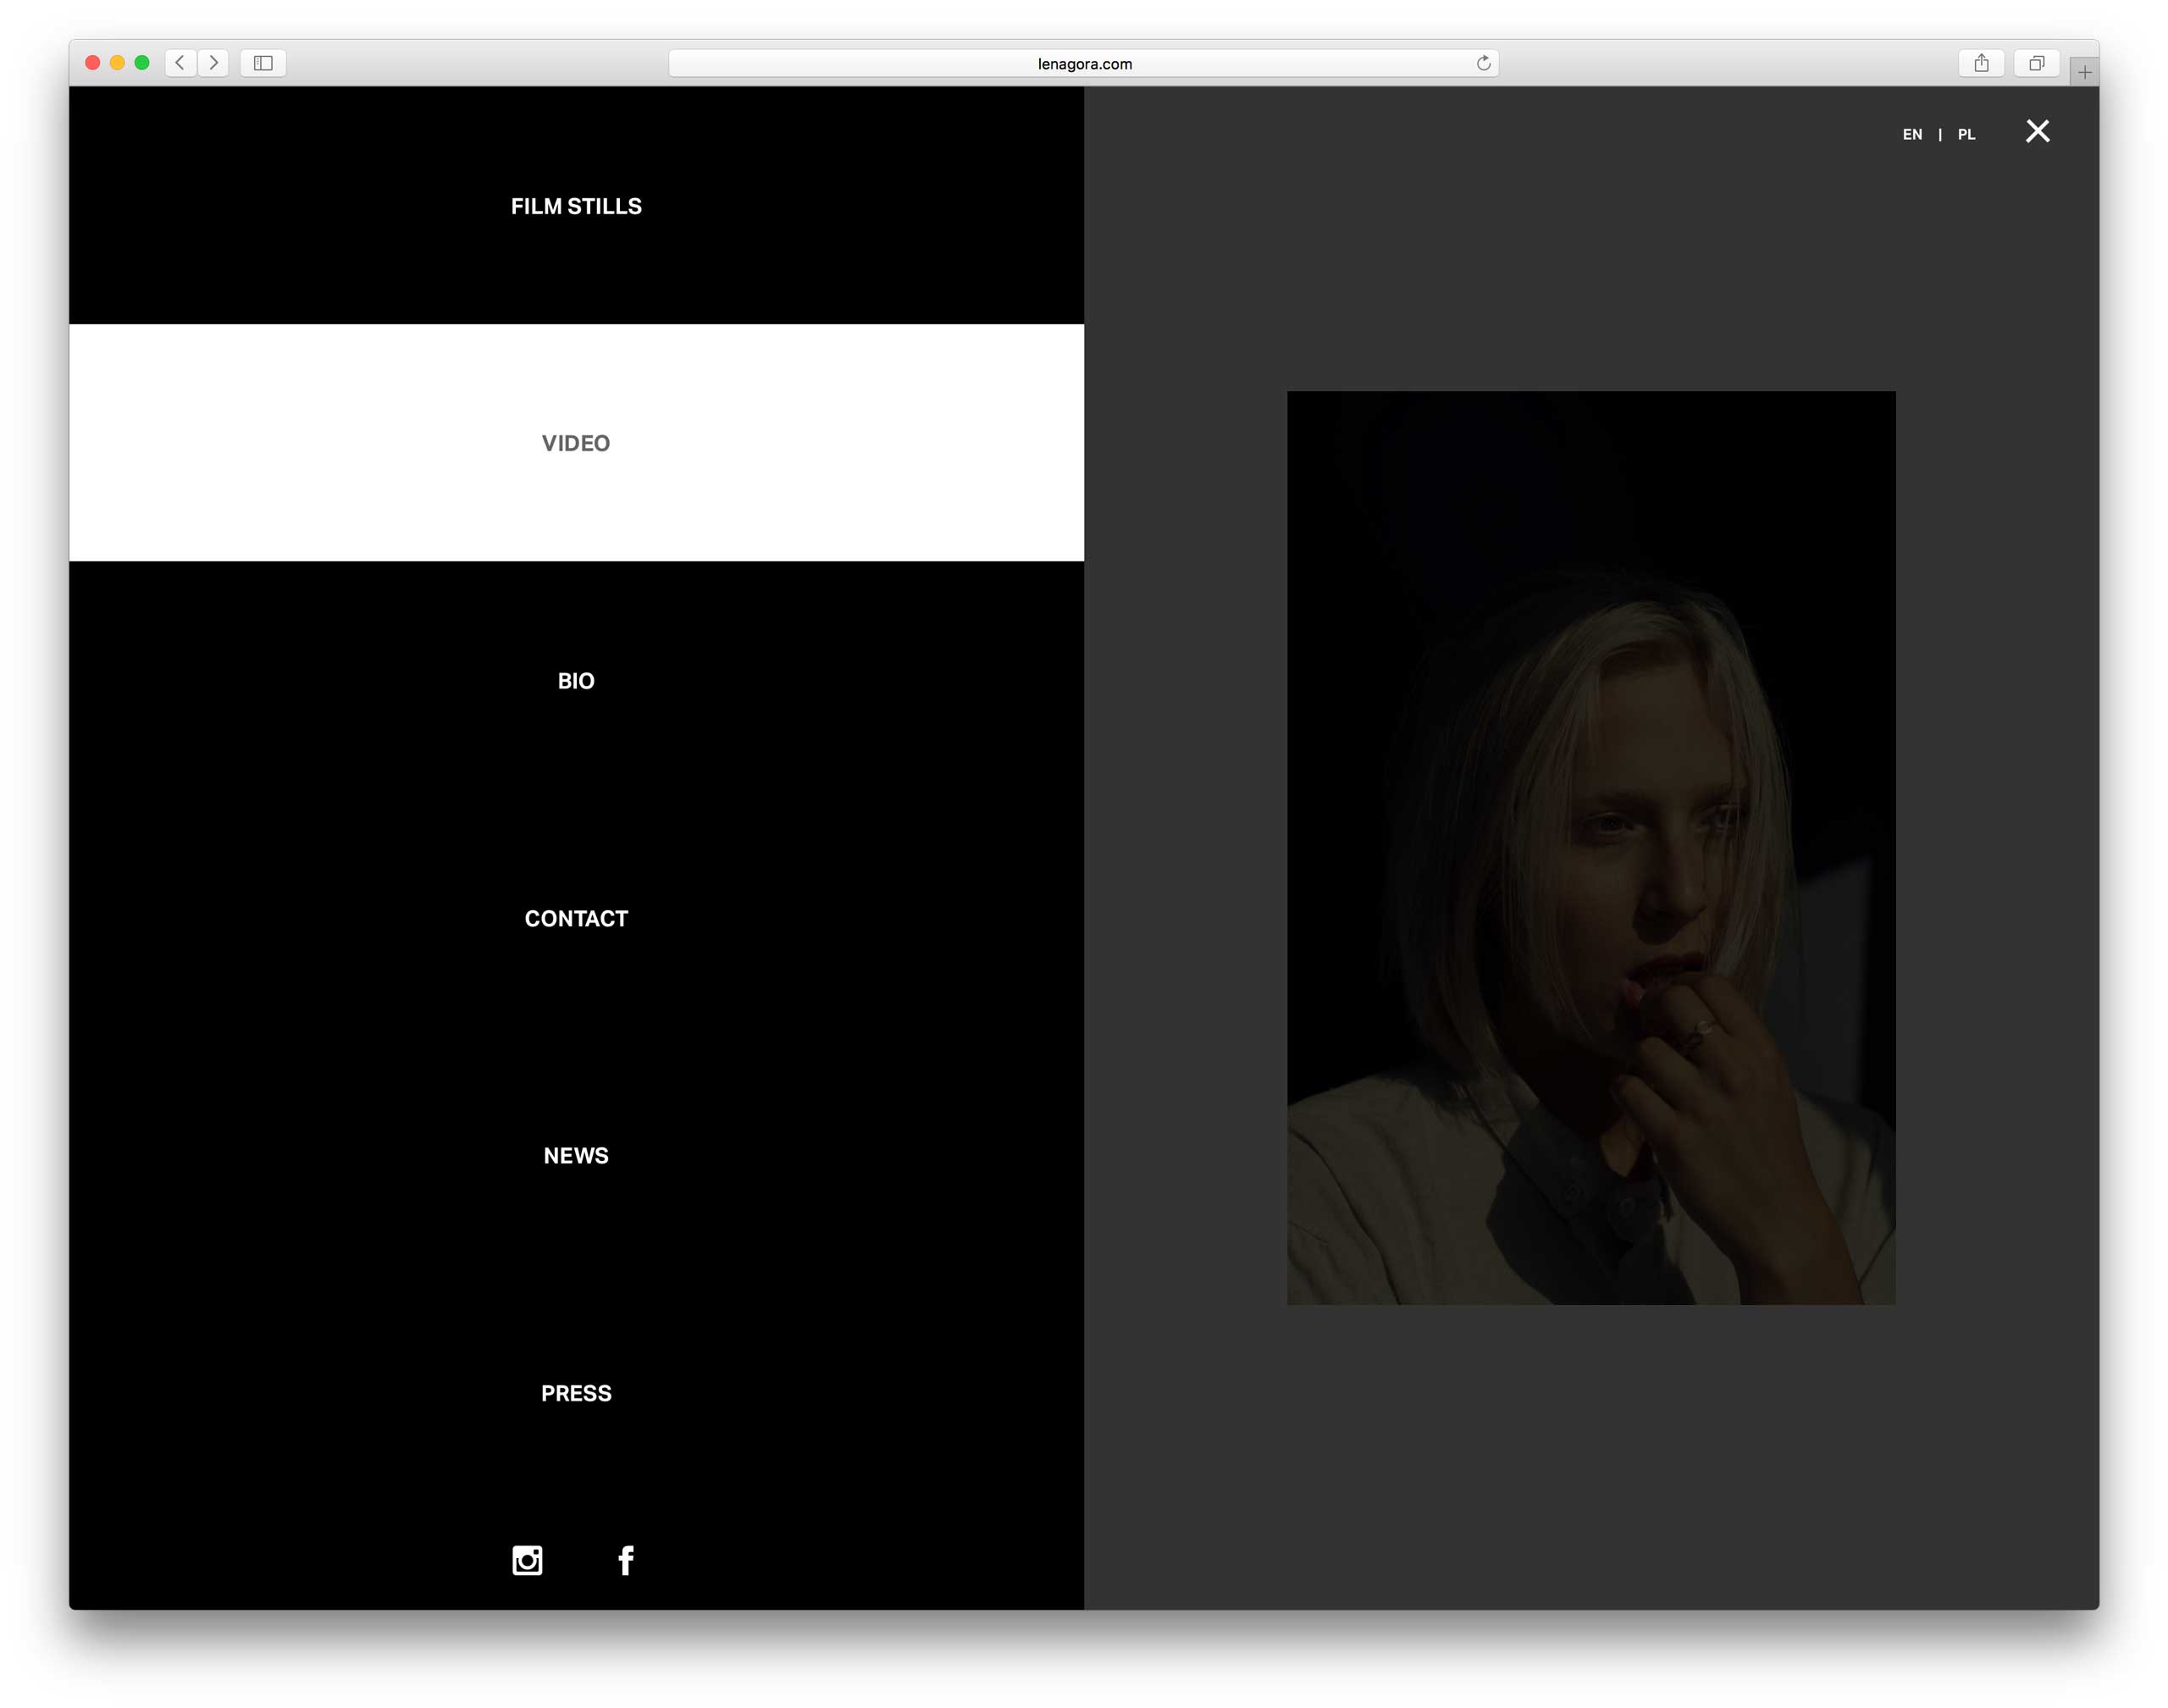2168x1708 pixels.
Task: Click the Safari forward arrow
Action: [213, 63]
